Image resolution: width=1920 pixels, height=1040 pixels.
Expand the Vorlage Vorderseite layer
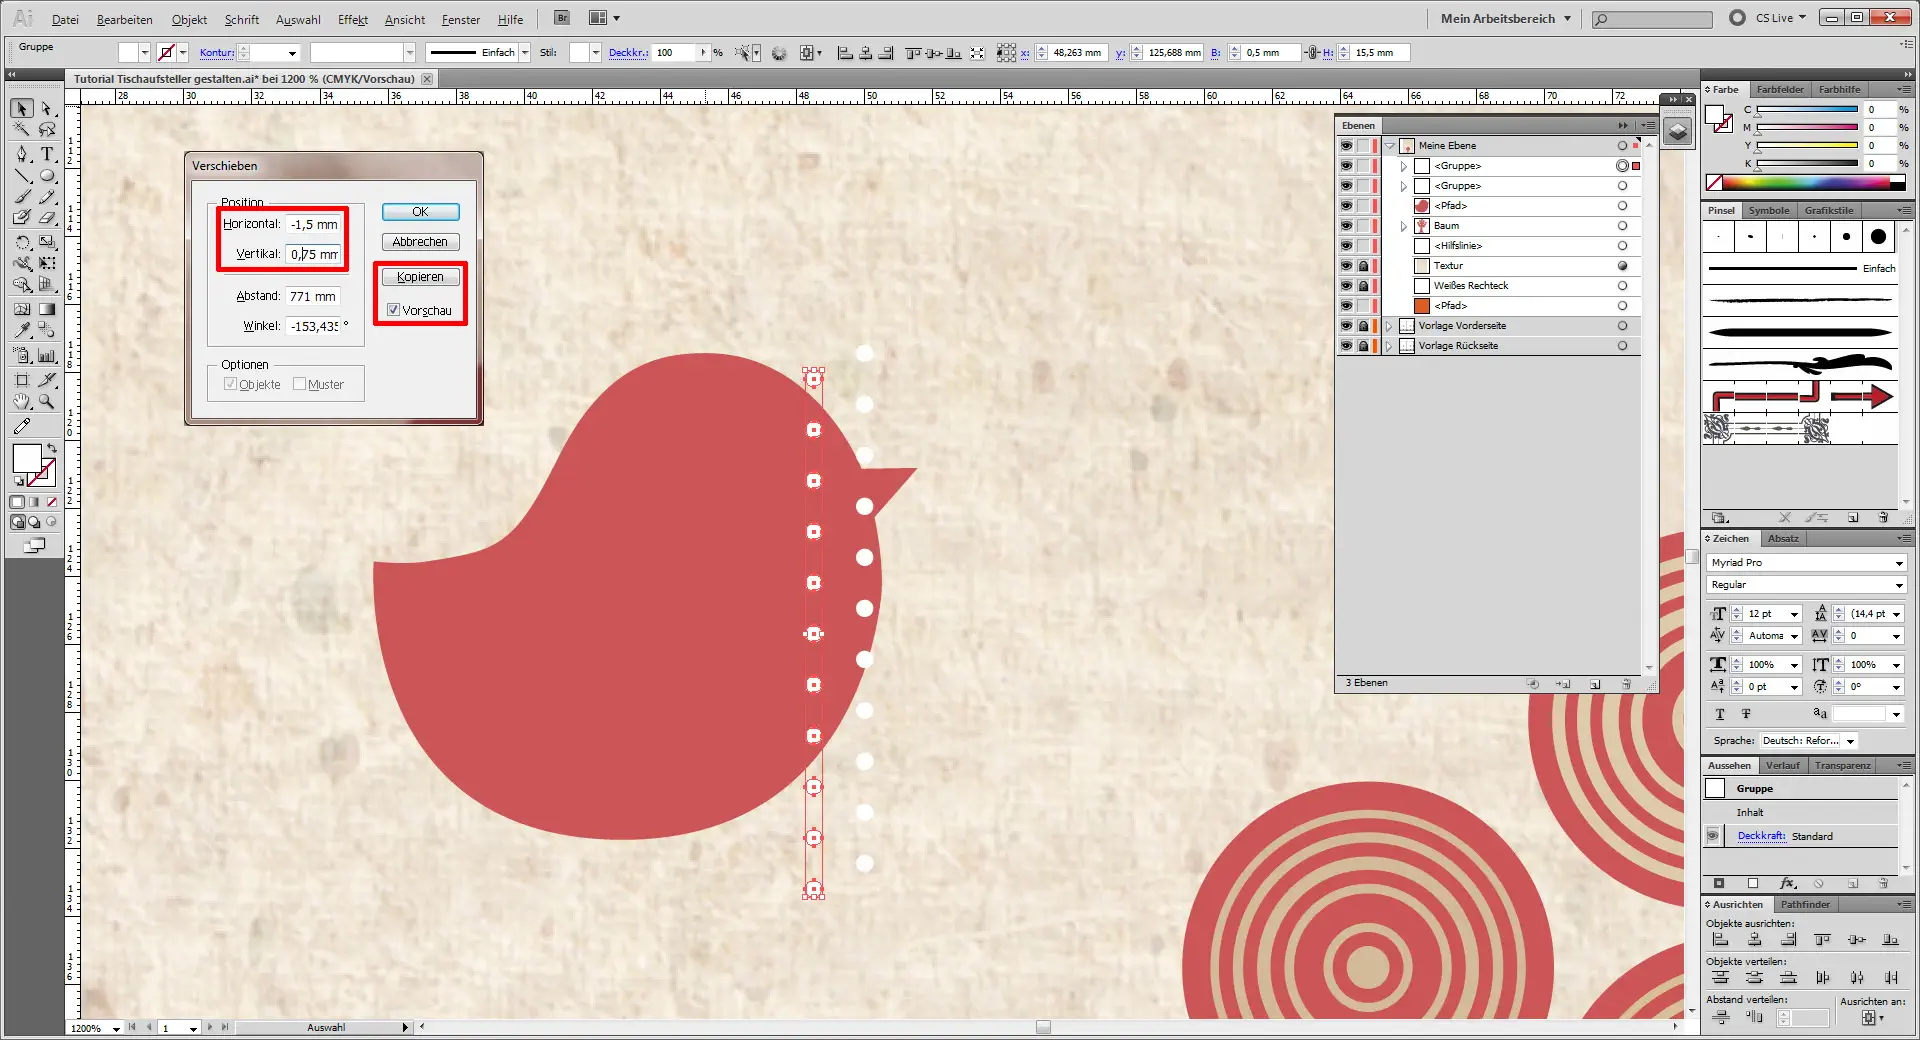(1389, 326)
